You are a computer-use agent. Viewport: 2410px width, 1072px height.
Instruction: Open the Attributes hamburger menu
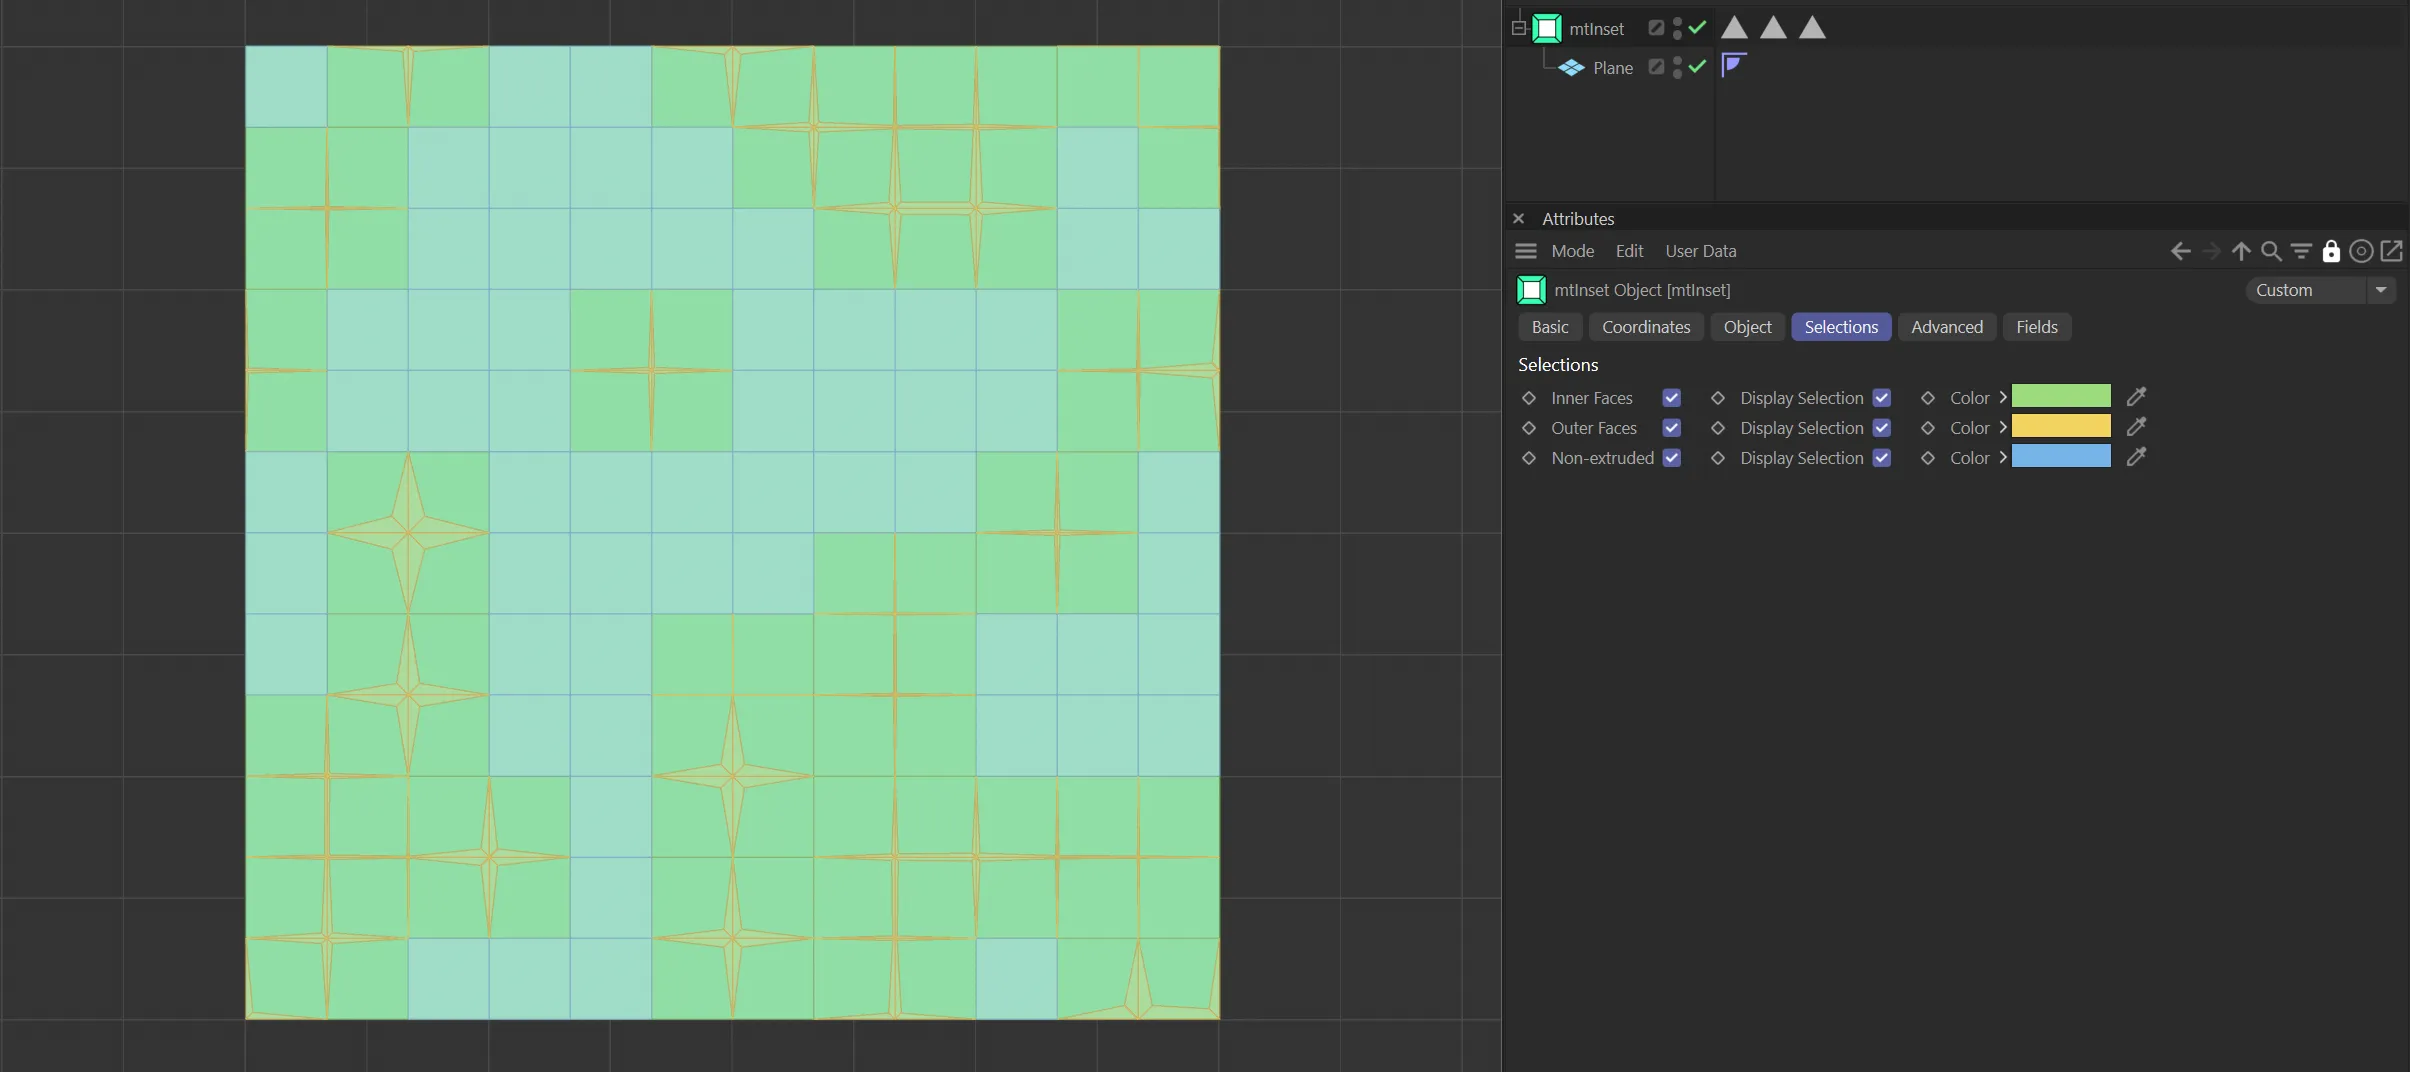(x=1525, y=251)
